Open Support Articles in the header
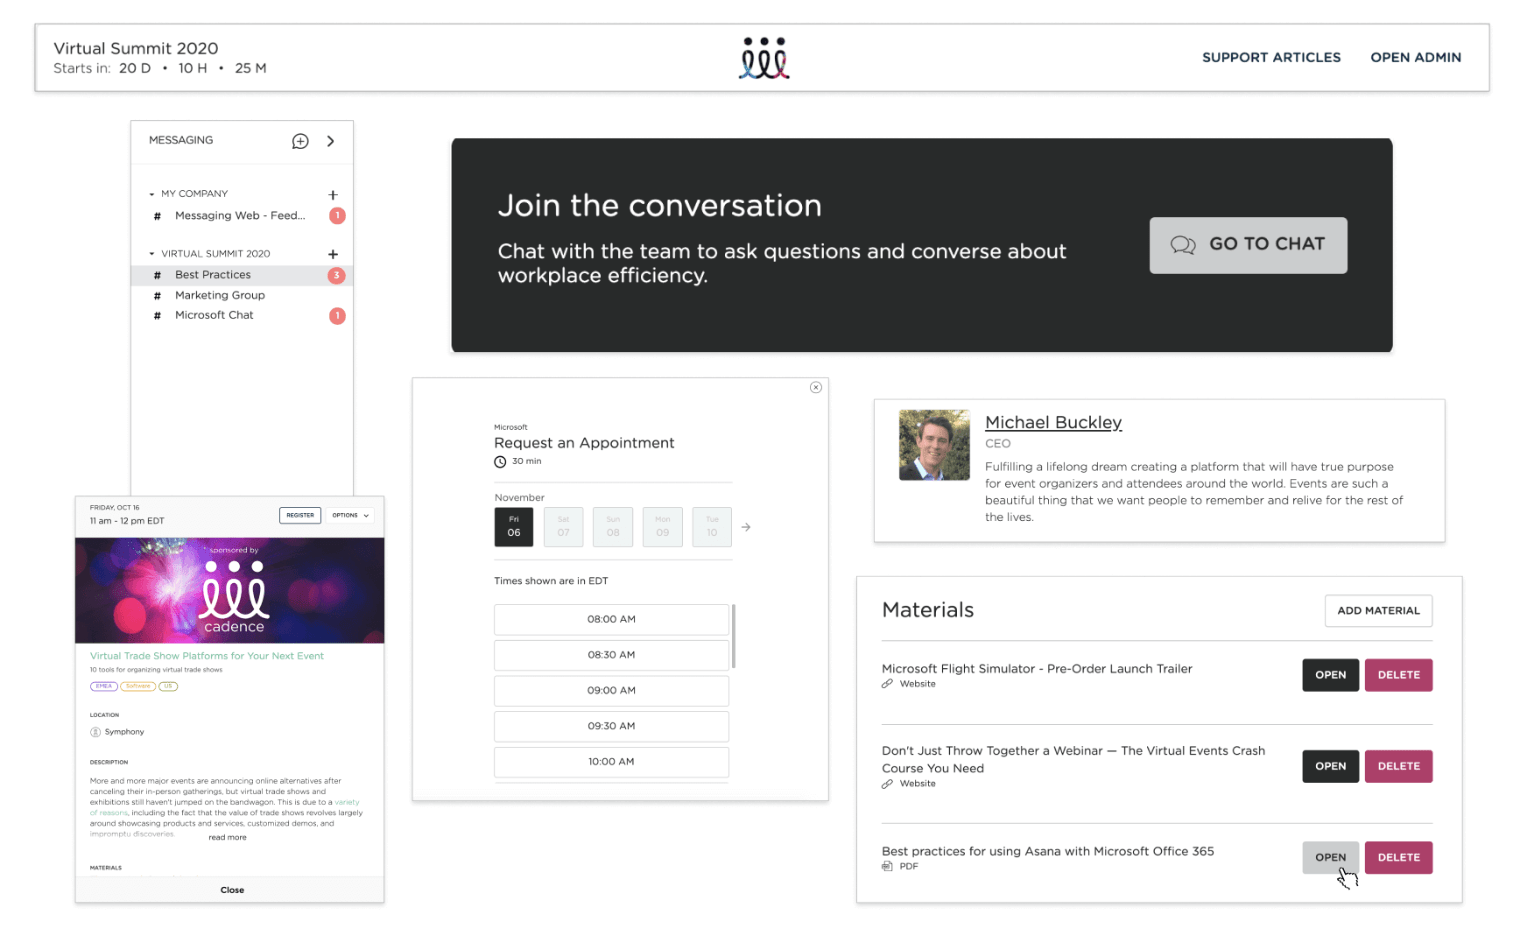The width and height of the screenshot is (1520, 950). pyautogui.click(x=1271, y=58)
